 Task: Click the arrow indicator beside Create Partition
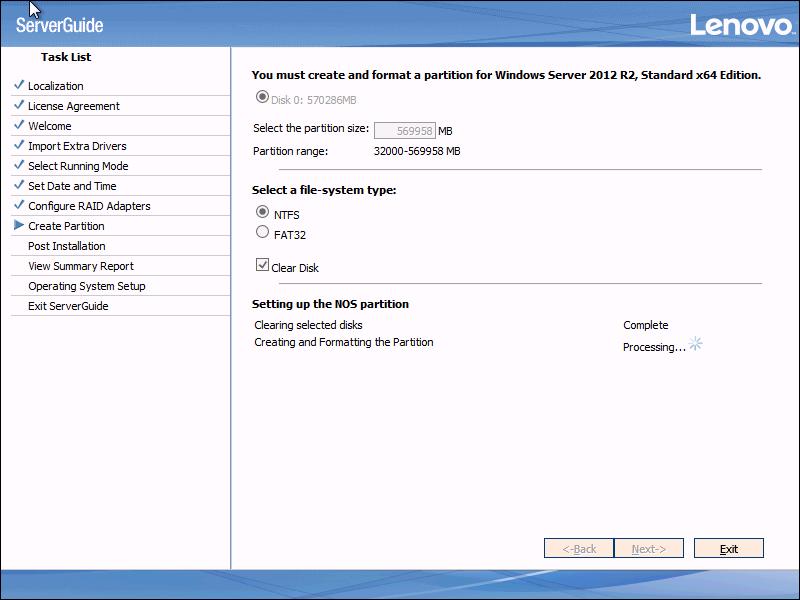click(16, 225)
